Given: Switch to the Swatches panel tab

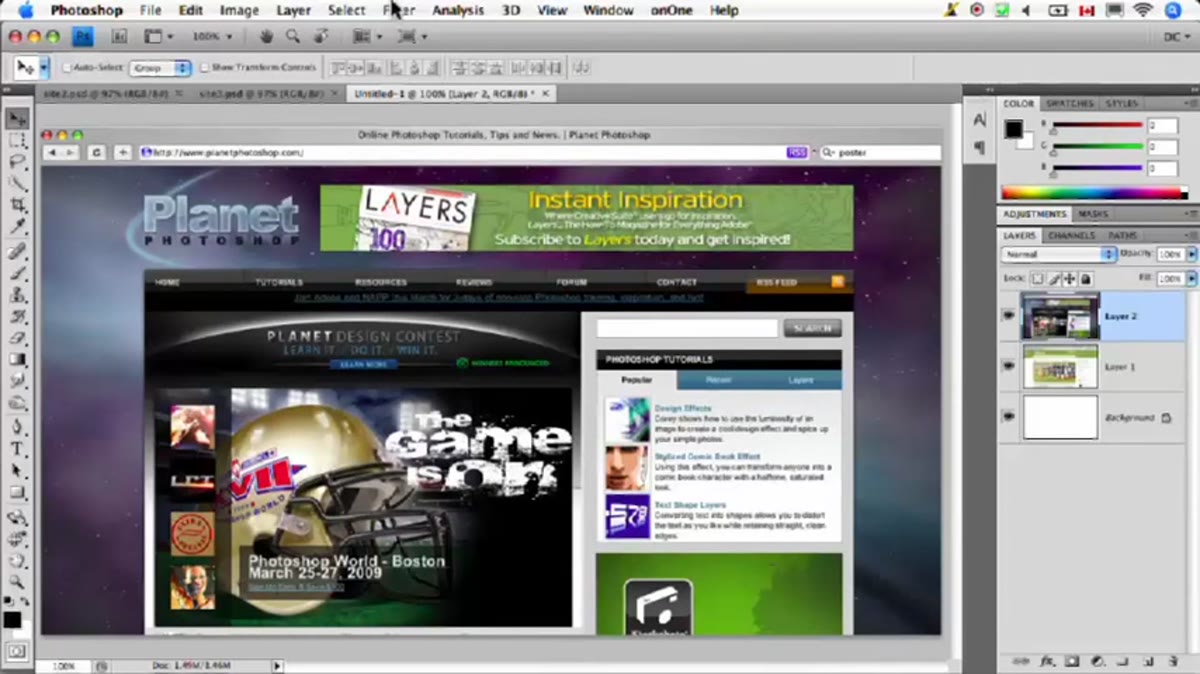Looking at the screenshot, I should tap(1069, 103).
